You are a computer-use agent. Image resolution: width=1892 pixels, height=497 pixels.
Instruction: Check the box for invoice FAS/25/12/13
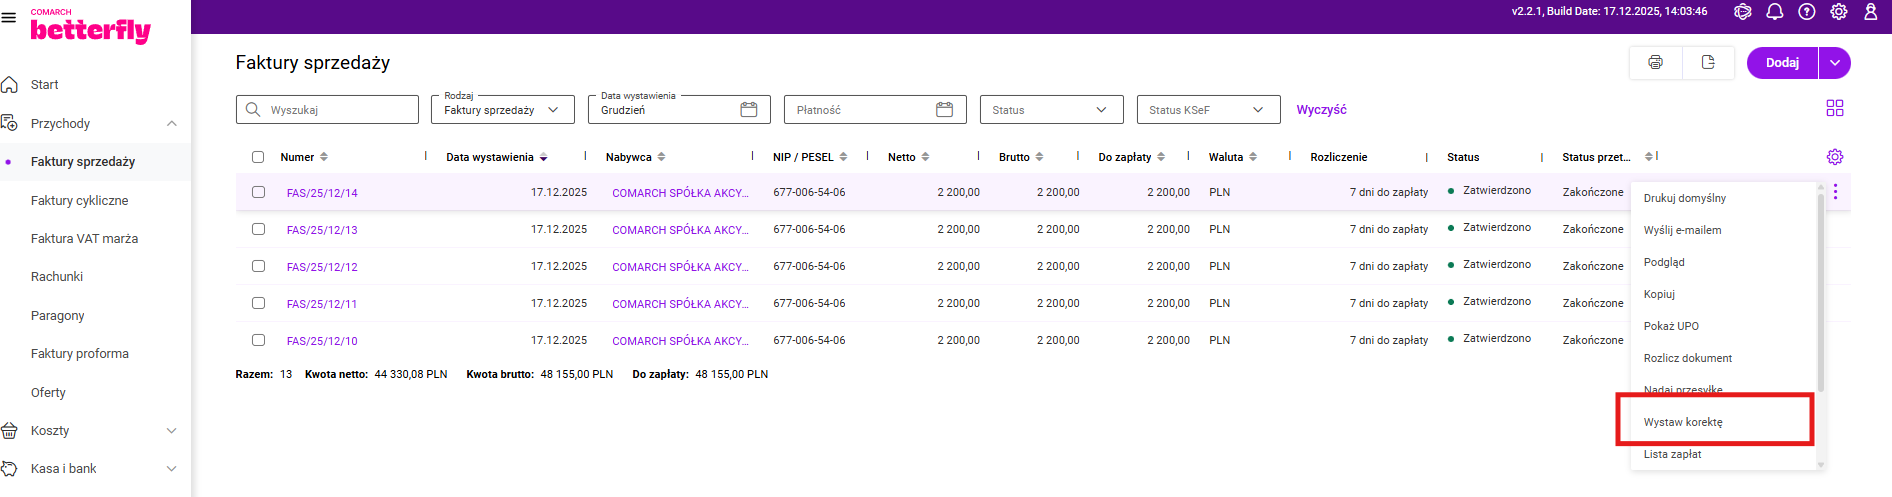[258, 229]
